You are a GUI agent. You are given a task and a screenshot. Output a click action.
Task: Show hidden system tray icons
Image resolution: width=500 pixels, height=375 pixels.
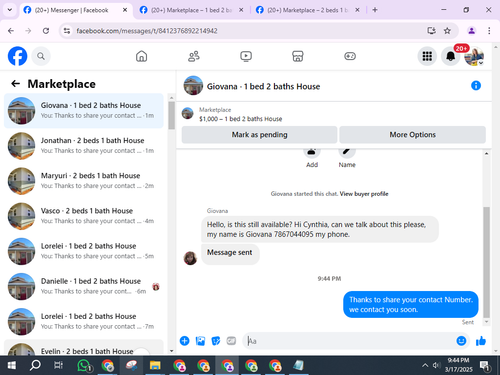click(x=425, y=366)
